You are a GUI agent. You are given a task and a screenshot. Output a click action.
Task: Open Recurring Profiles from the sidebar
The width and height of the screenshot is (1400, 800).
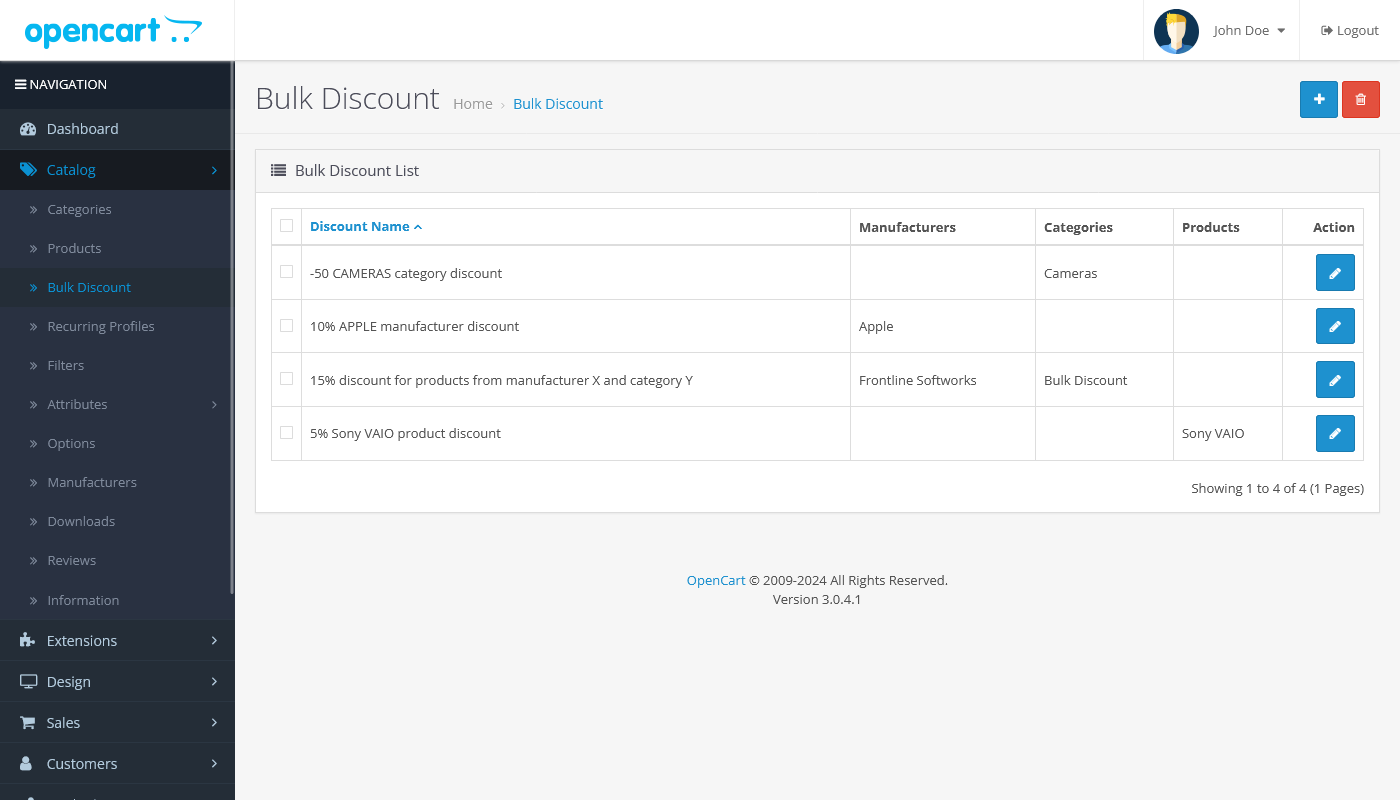(x=101, y=326)
